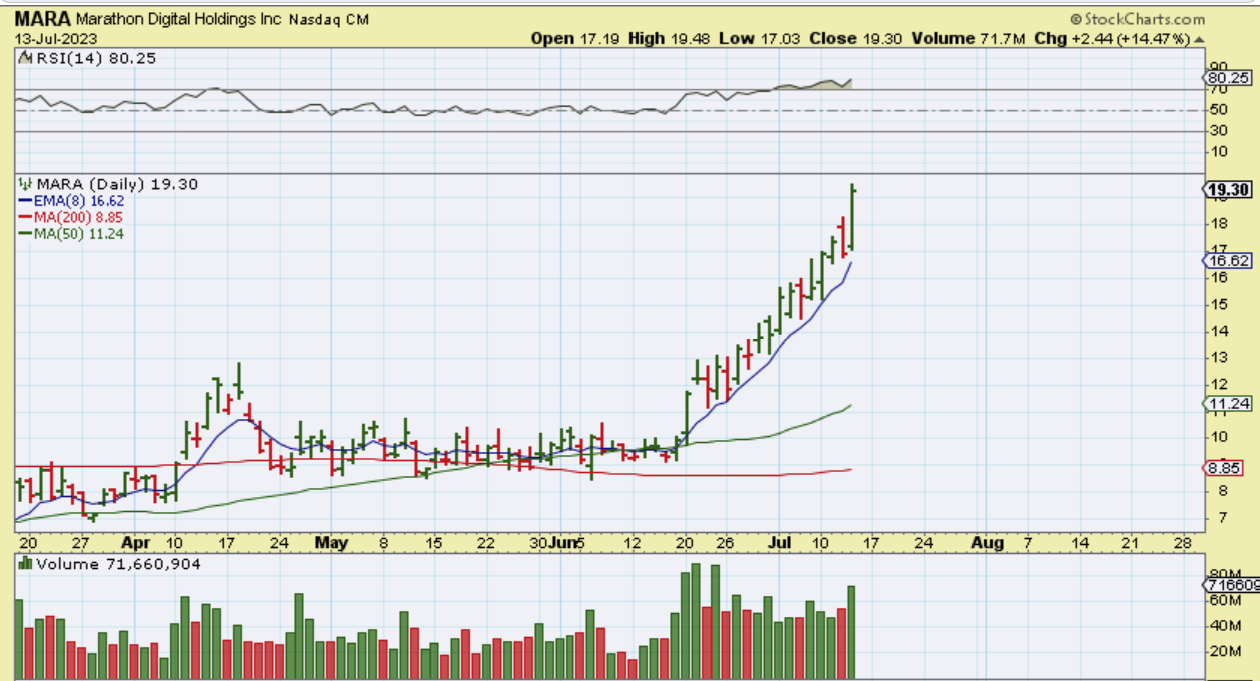Screen dimensions: 1260x681
Task: Click the Open 17.19 value
Action: click(x=574, y=38)
